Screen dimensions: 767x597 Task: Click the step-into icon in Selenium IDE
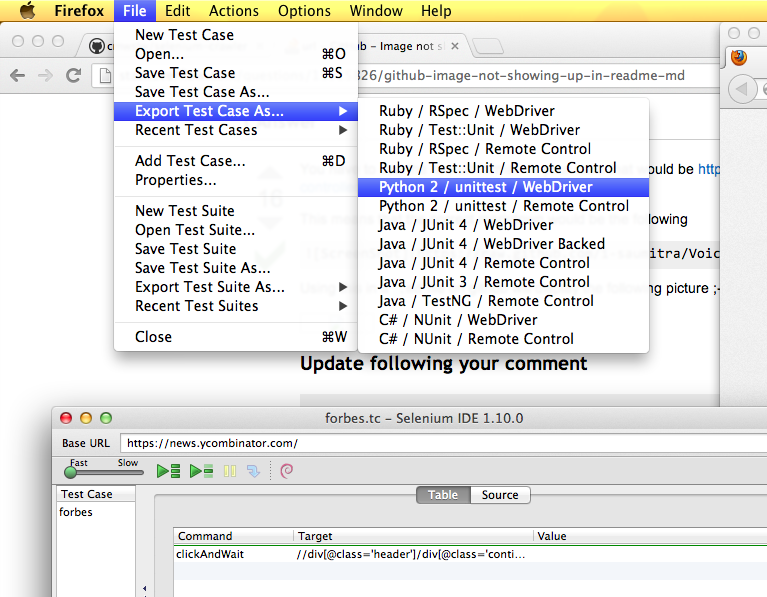click(253, 471)
